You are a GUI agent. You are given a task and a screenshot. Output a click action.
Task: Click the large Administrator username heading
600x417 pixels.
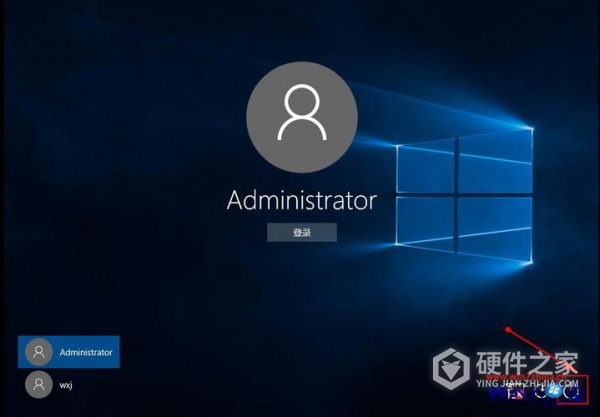coord(301,200)
